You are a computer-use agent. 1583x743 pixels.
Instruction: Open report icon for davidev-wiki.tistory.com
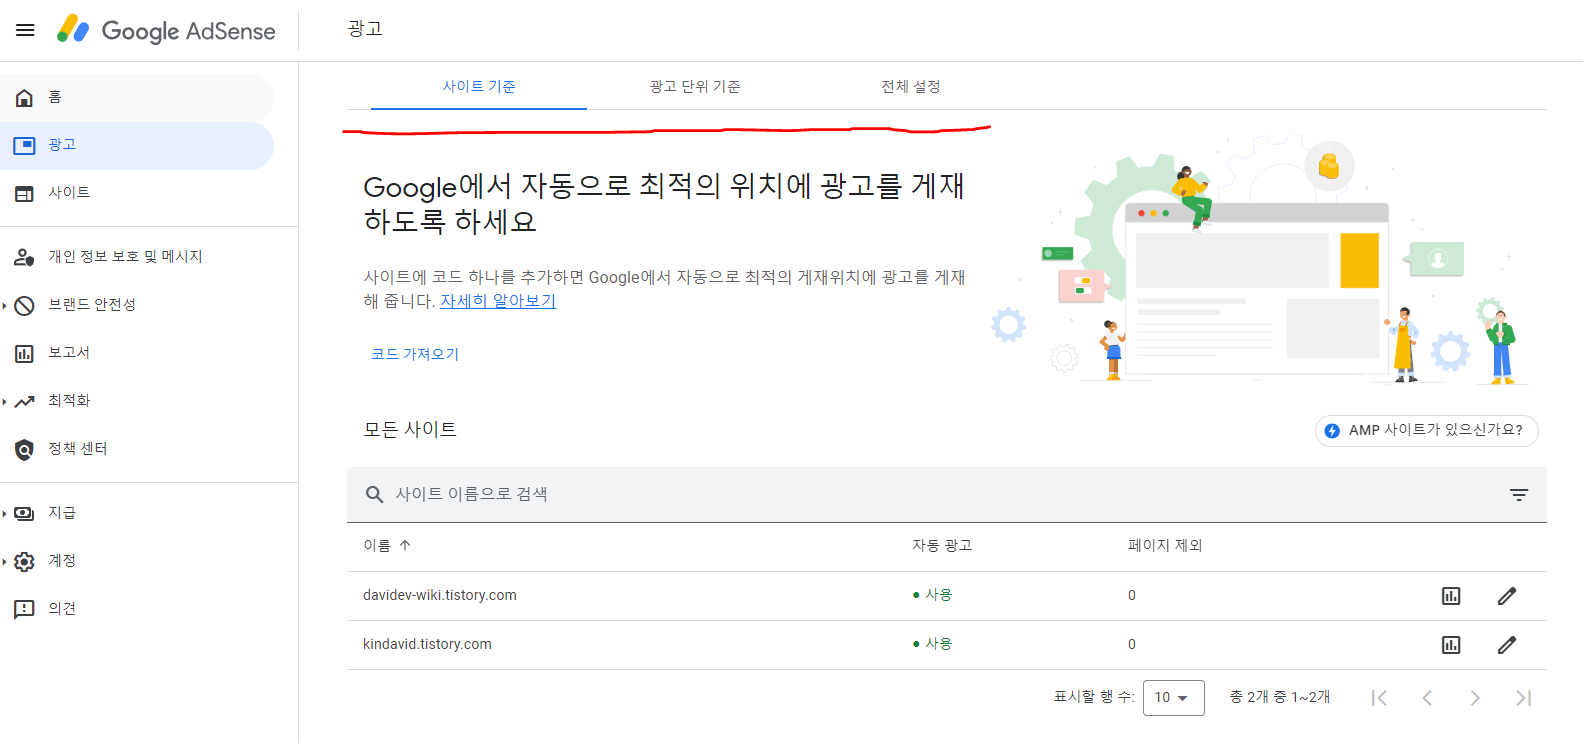click(x=1451, y=596)
